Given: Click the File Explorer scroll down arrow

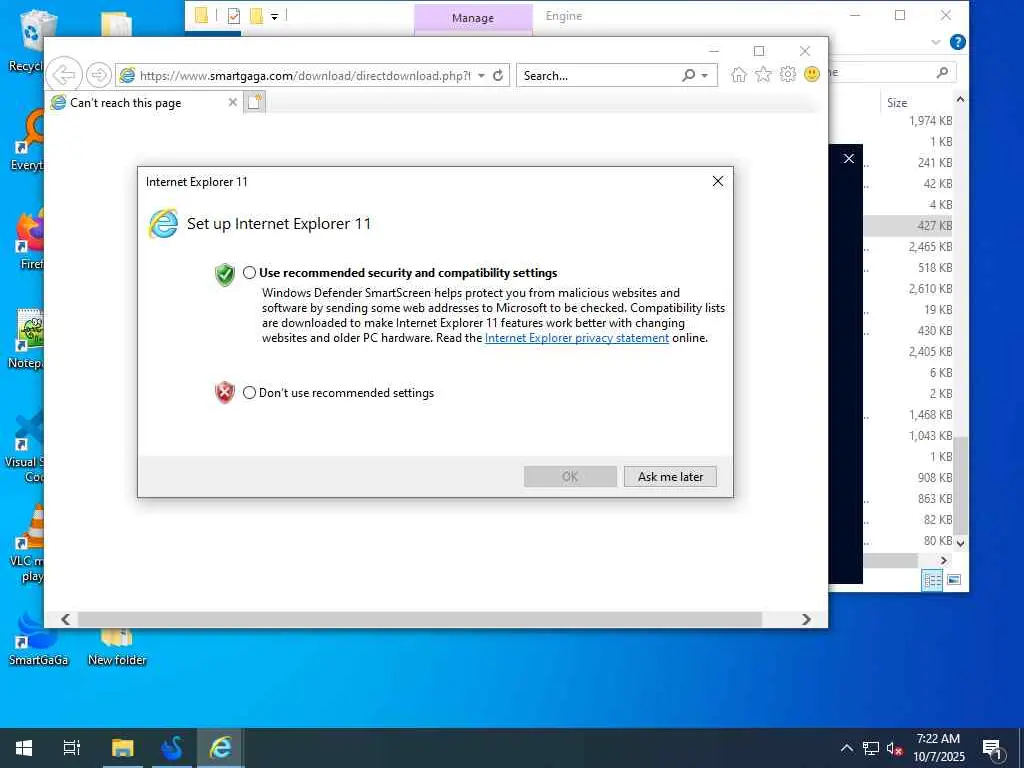Looking at the screenshot, I should point(960,543).
